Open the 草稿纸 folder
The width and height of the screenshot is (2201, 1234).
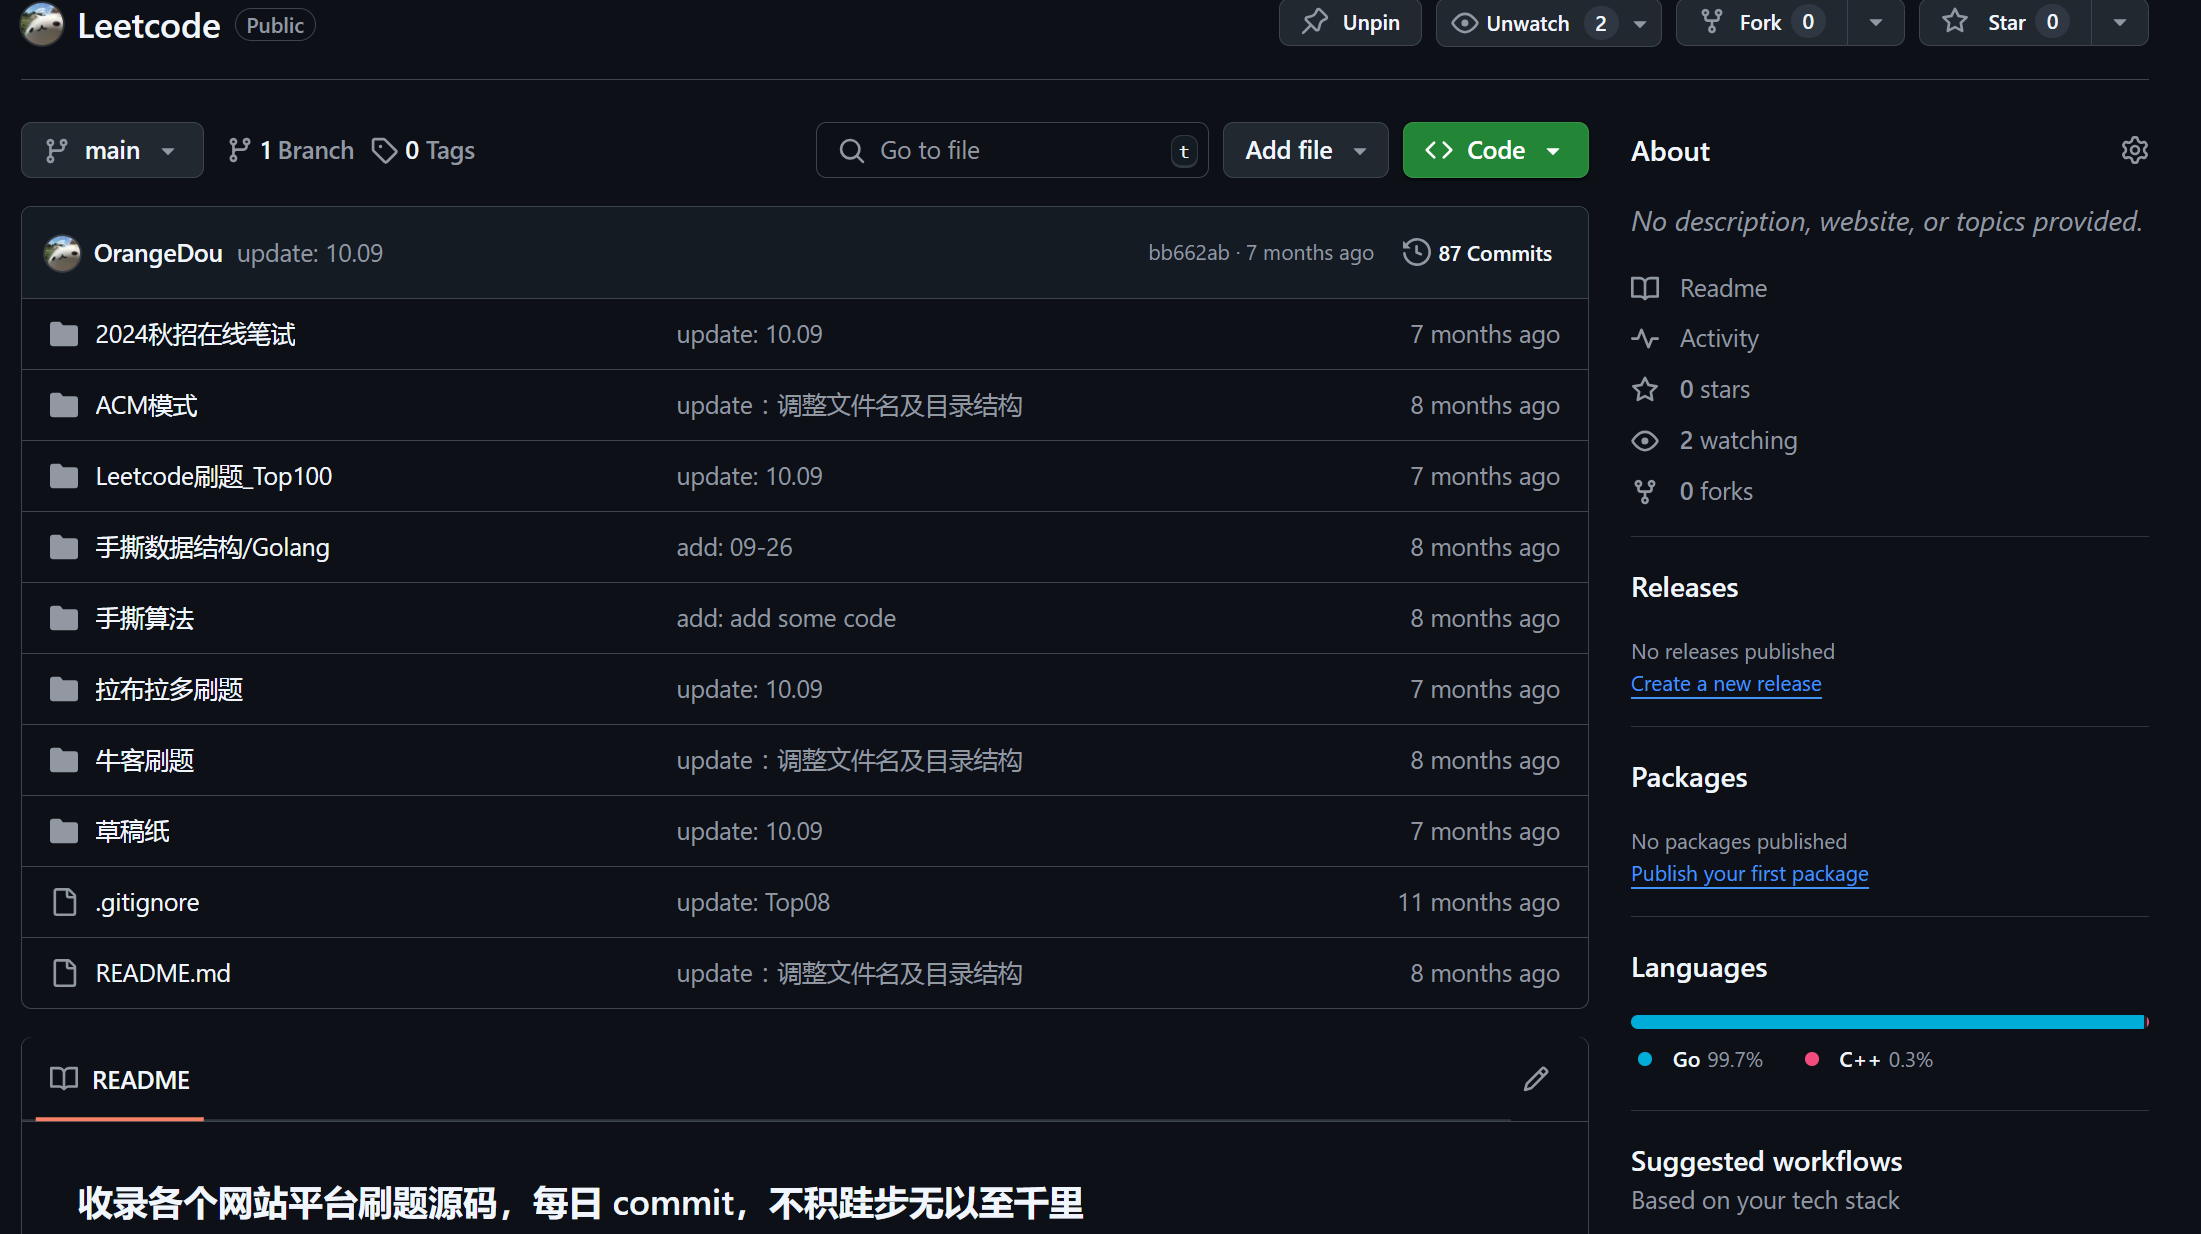point(132,831)
